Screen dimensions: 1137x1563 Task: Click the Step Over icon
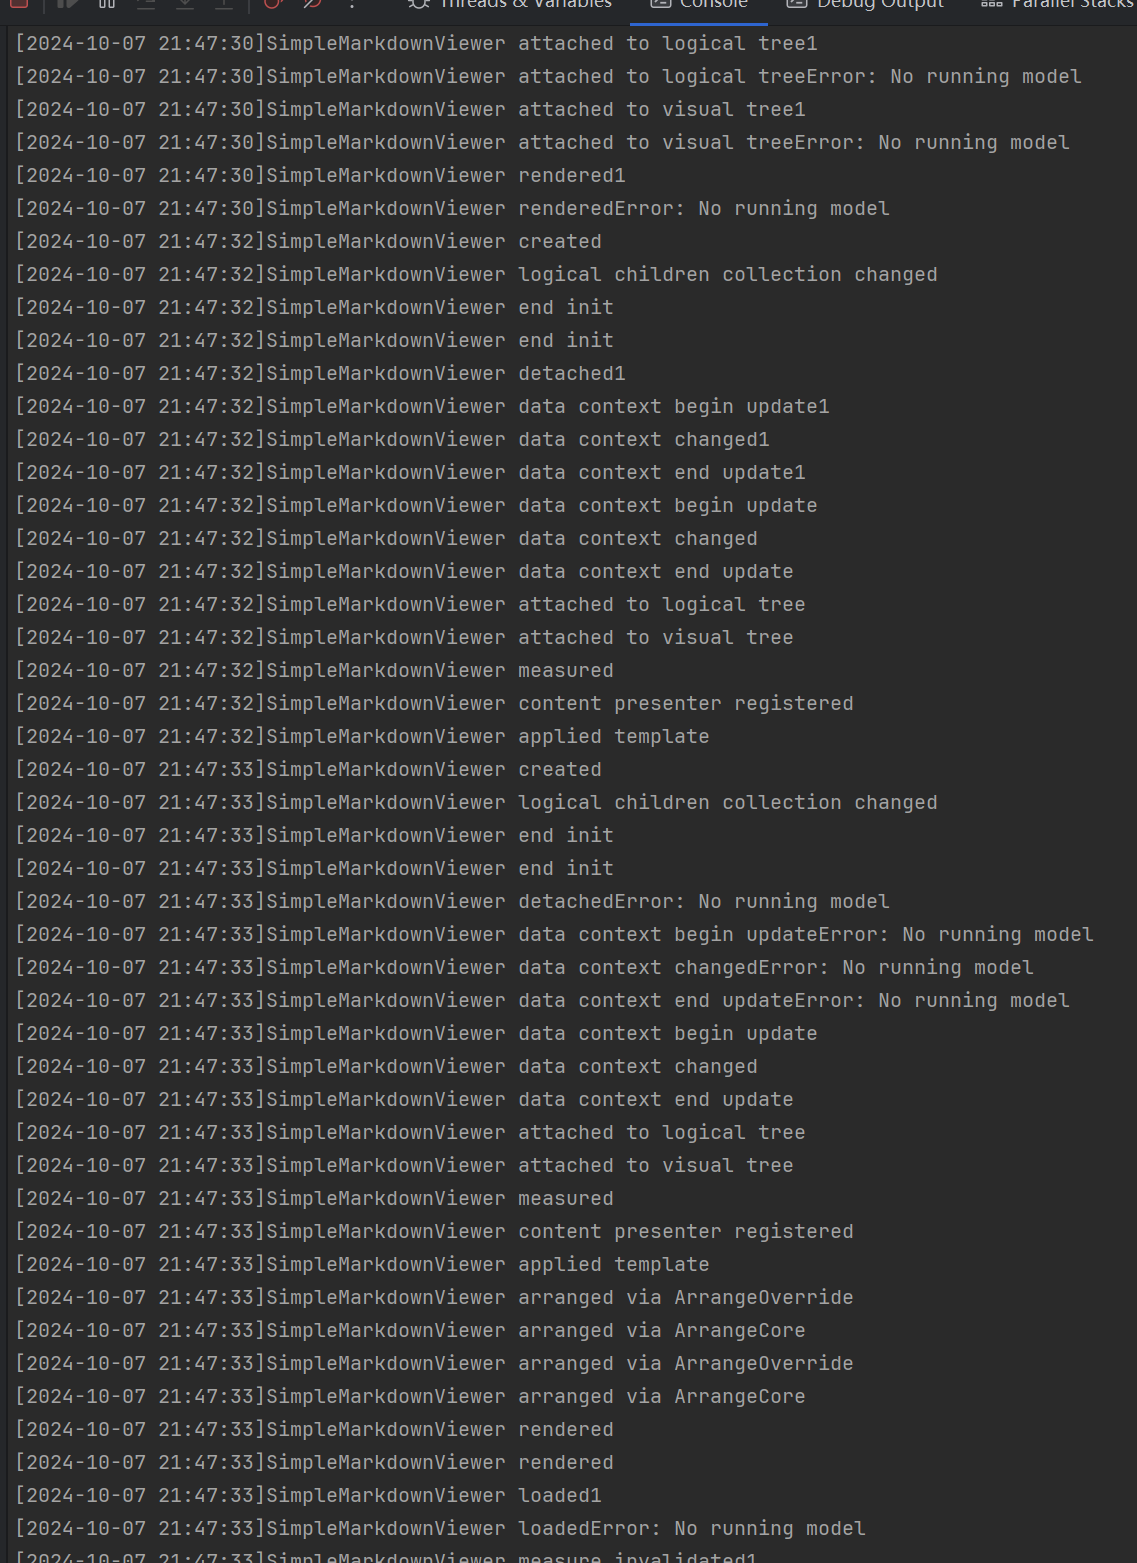pyautogui.click(x=146, y=3)
